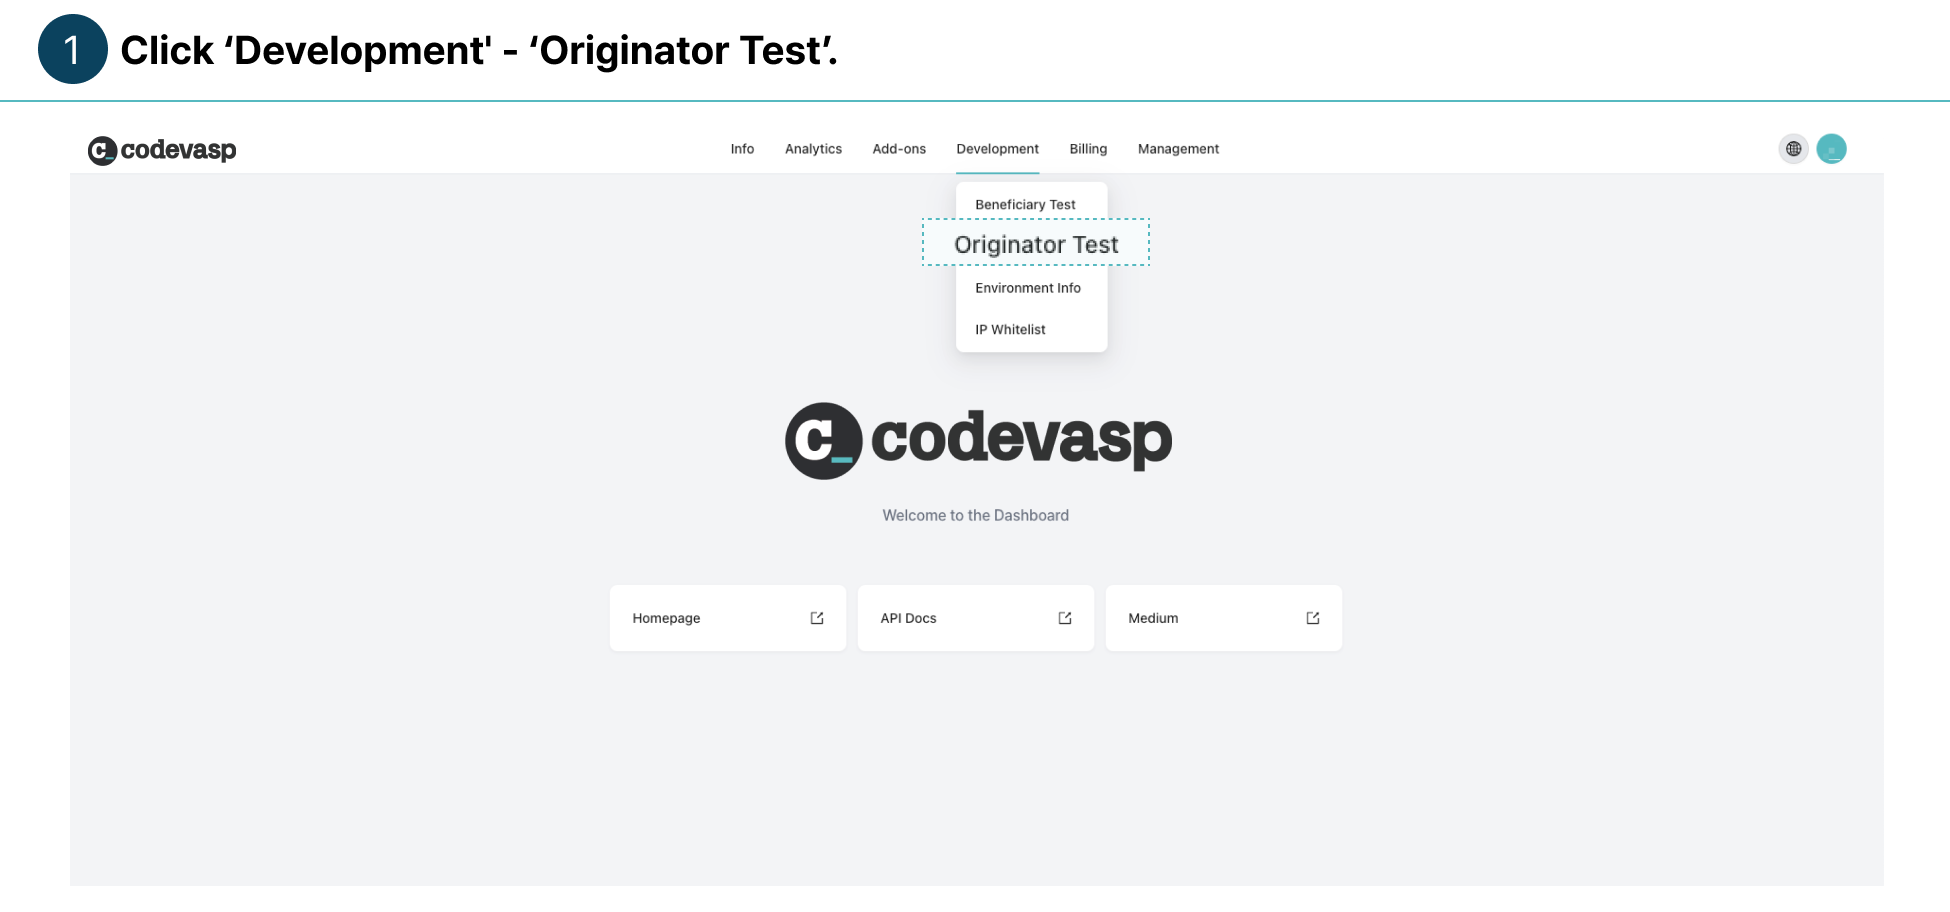Open the Analytics menu

(x=813, y=149)
